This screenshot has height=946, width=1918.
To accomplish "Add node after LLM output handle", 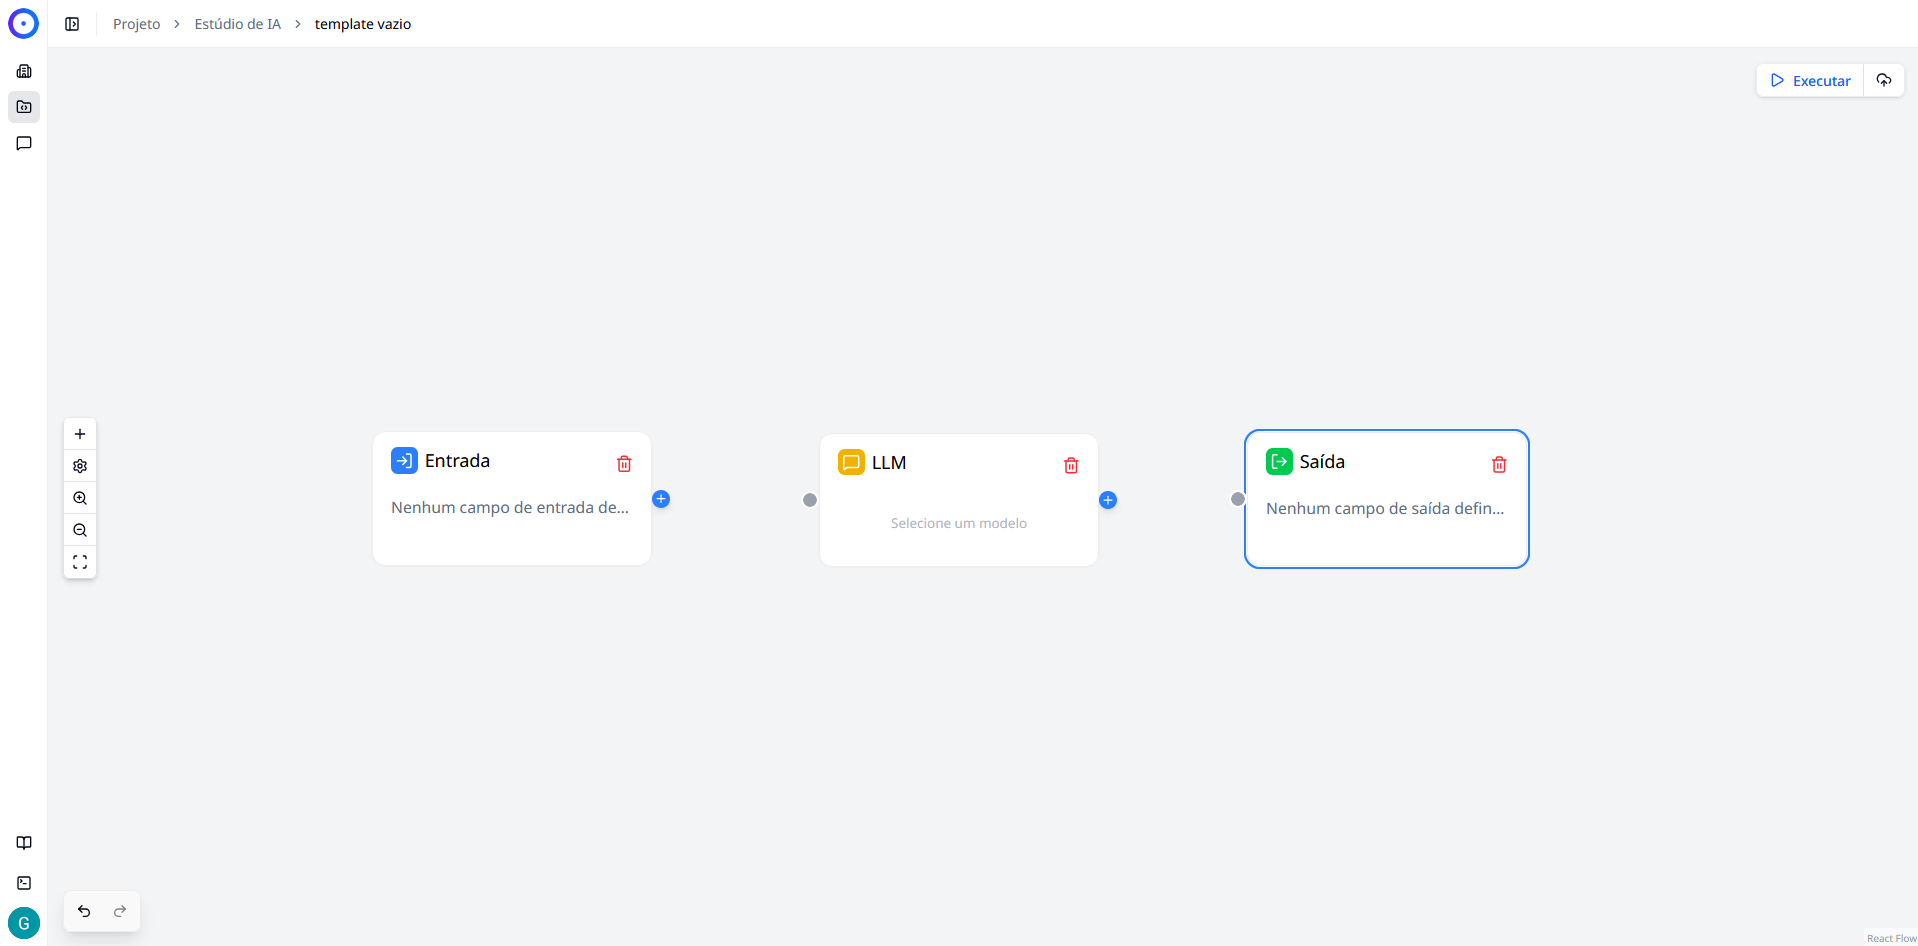I will (x=1108, y=500).
